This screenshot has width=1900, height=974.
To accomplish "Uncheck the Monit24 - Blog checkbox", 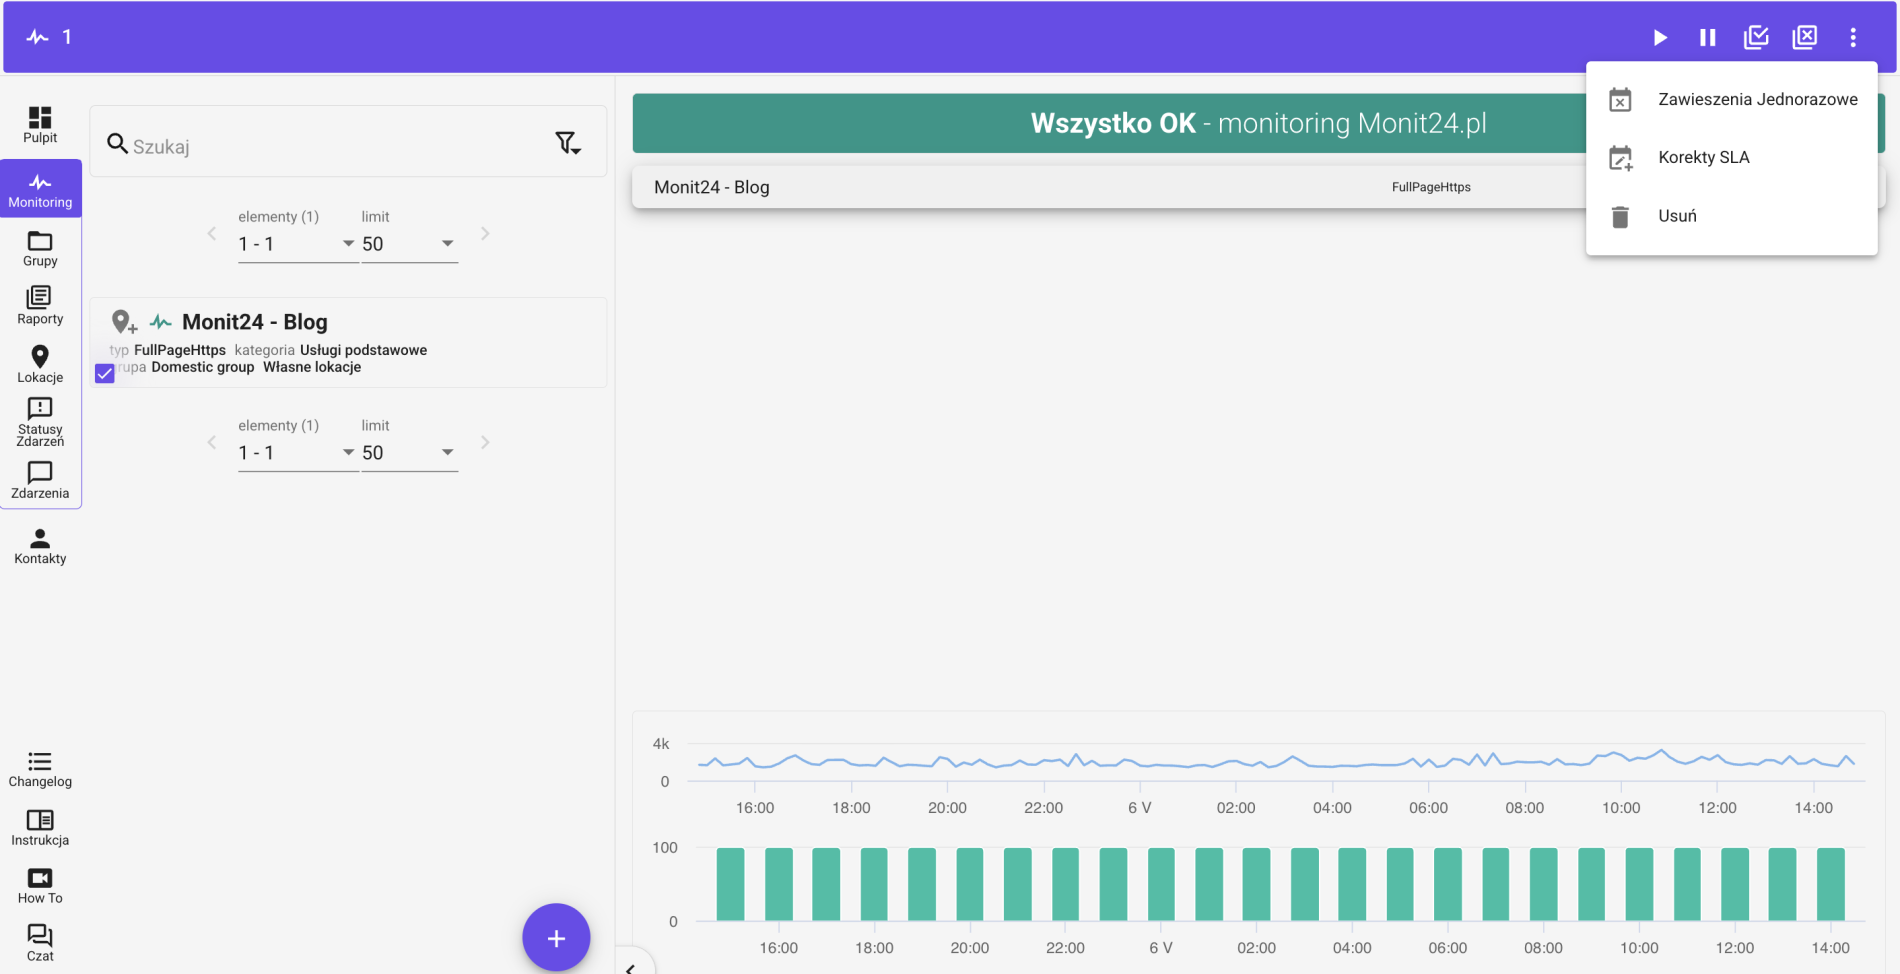I will 105,373.
